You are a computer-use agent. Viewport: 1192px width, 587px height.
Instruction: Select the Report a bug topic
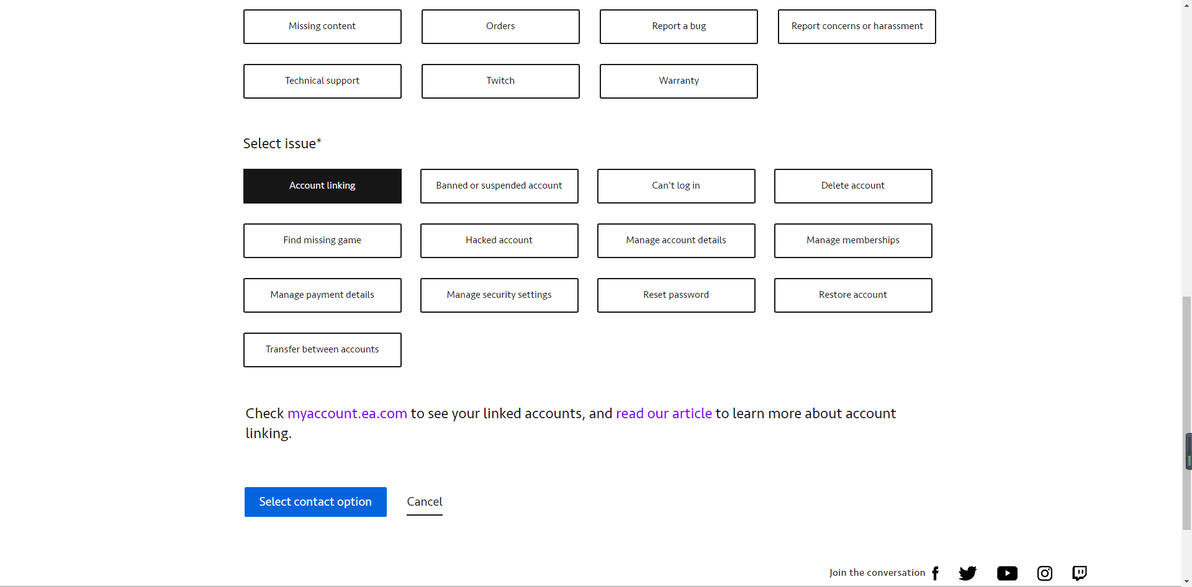point(678,27)
